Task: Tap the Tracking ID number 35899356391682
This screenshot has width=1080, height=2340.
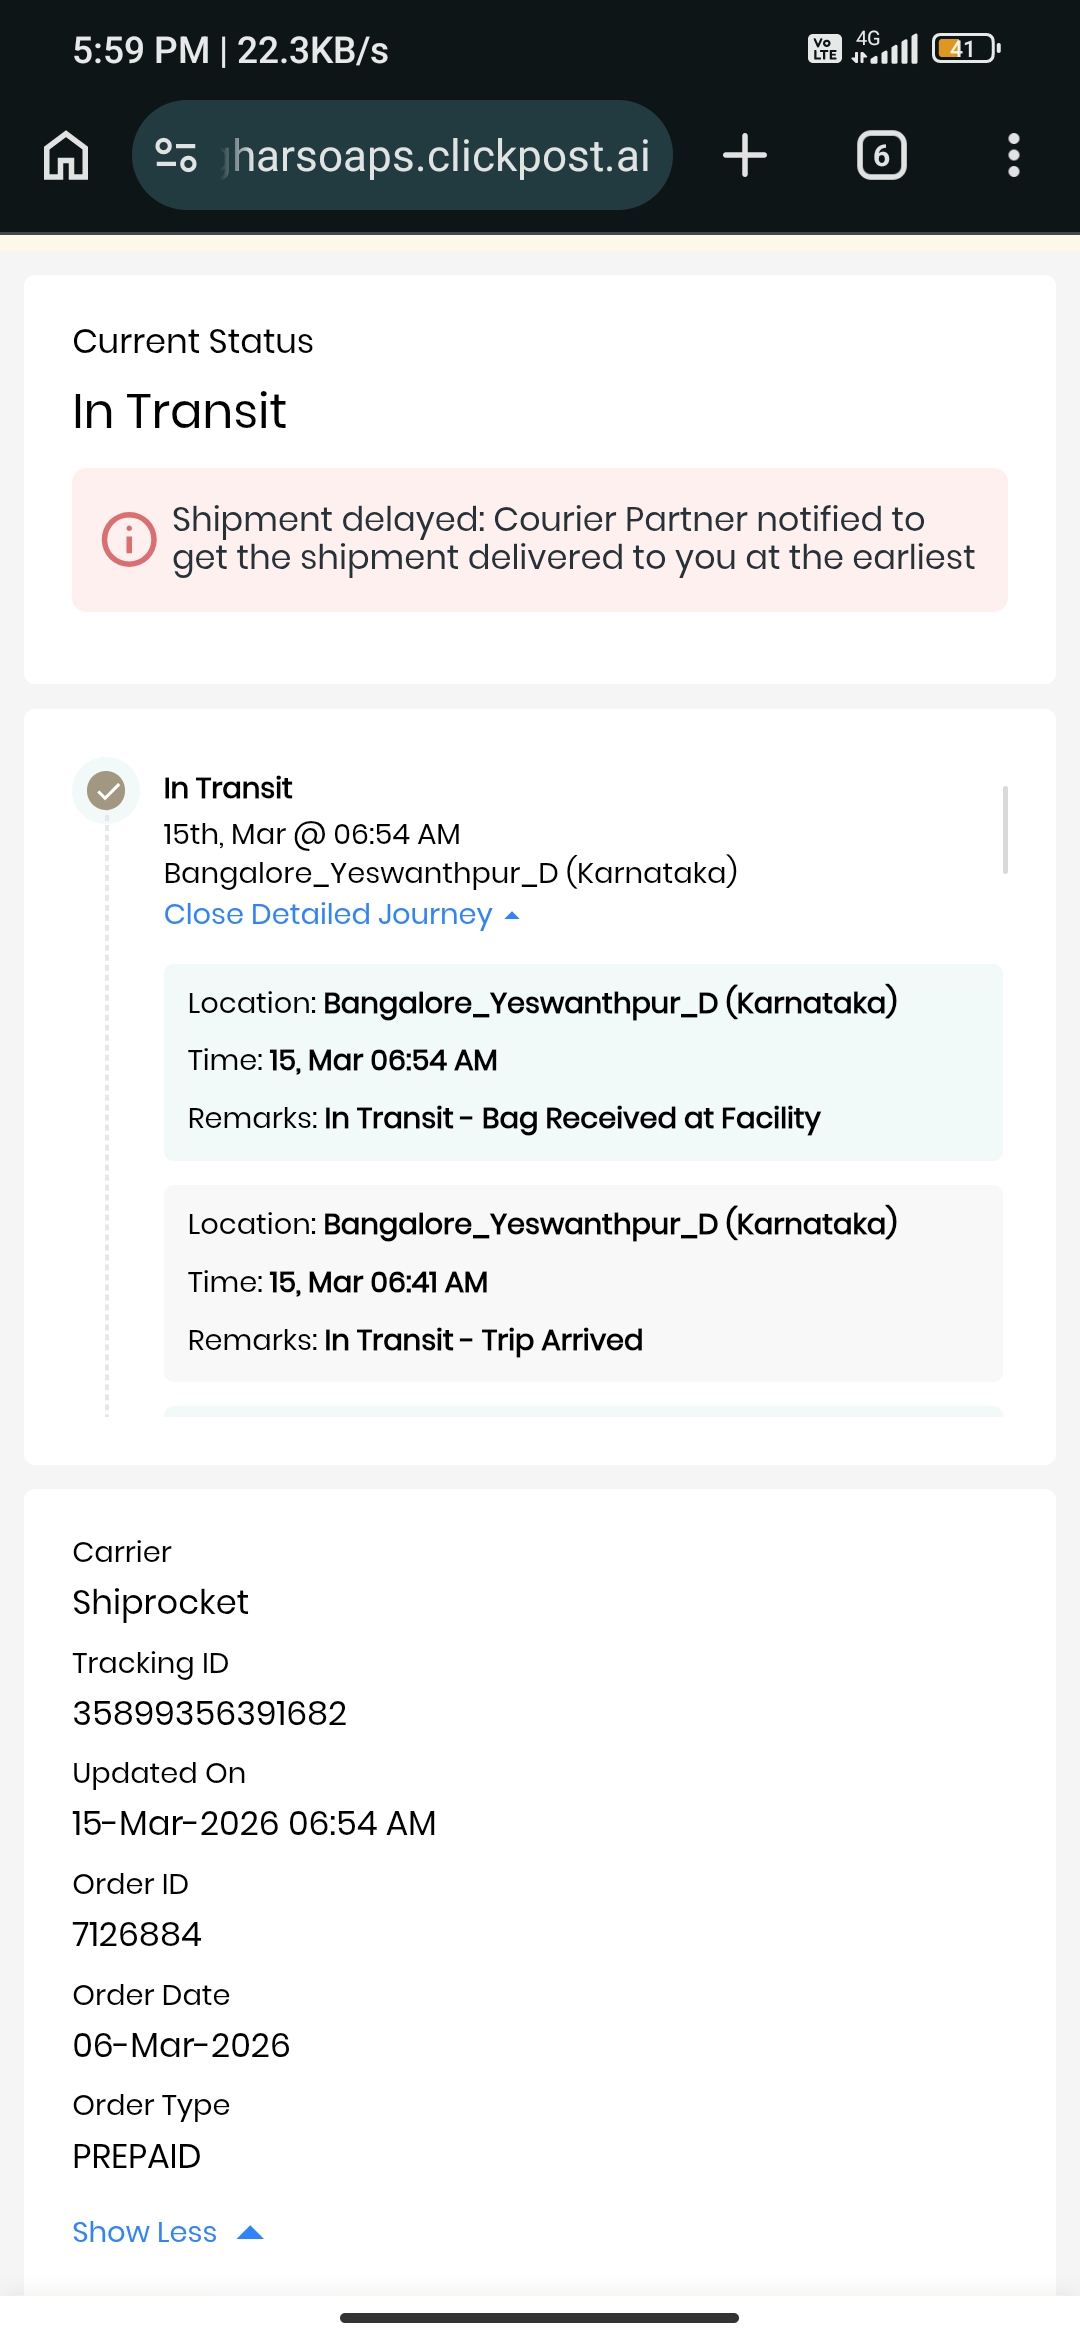Action: (210, 1713)
